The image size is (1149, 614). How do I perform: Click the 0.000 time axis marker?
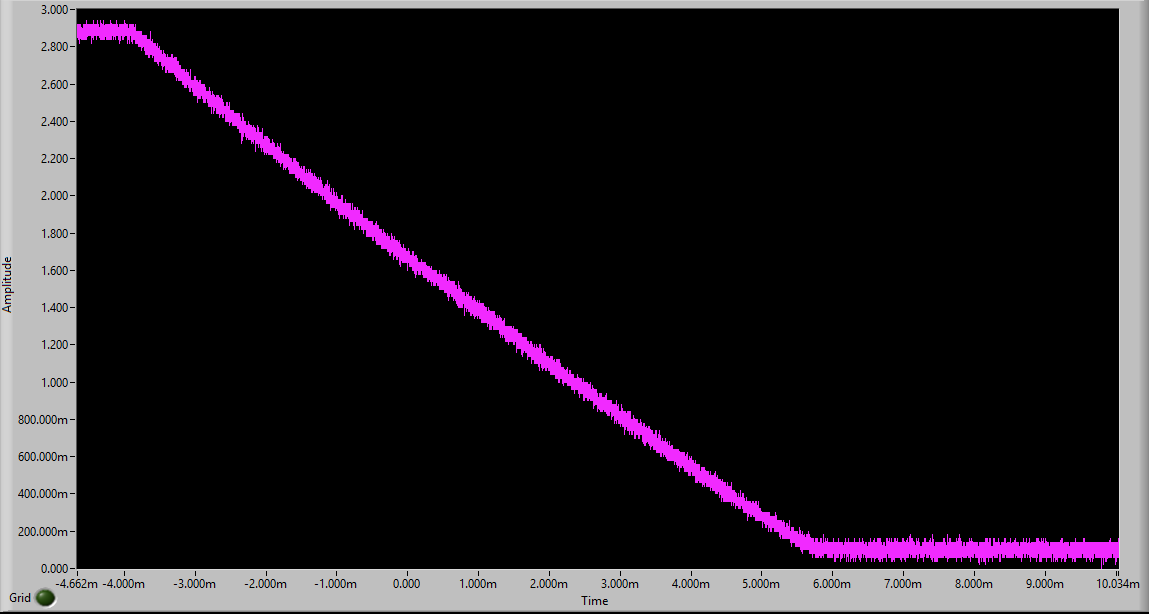click(x=407, y=584)
